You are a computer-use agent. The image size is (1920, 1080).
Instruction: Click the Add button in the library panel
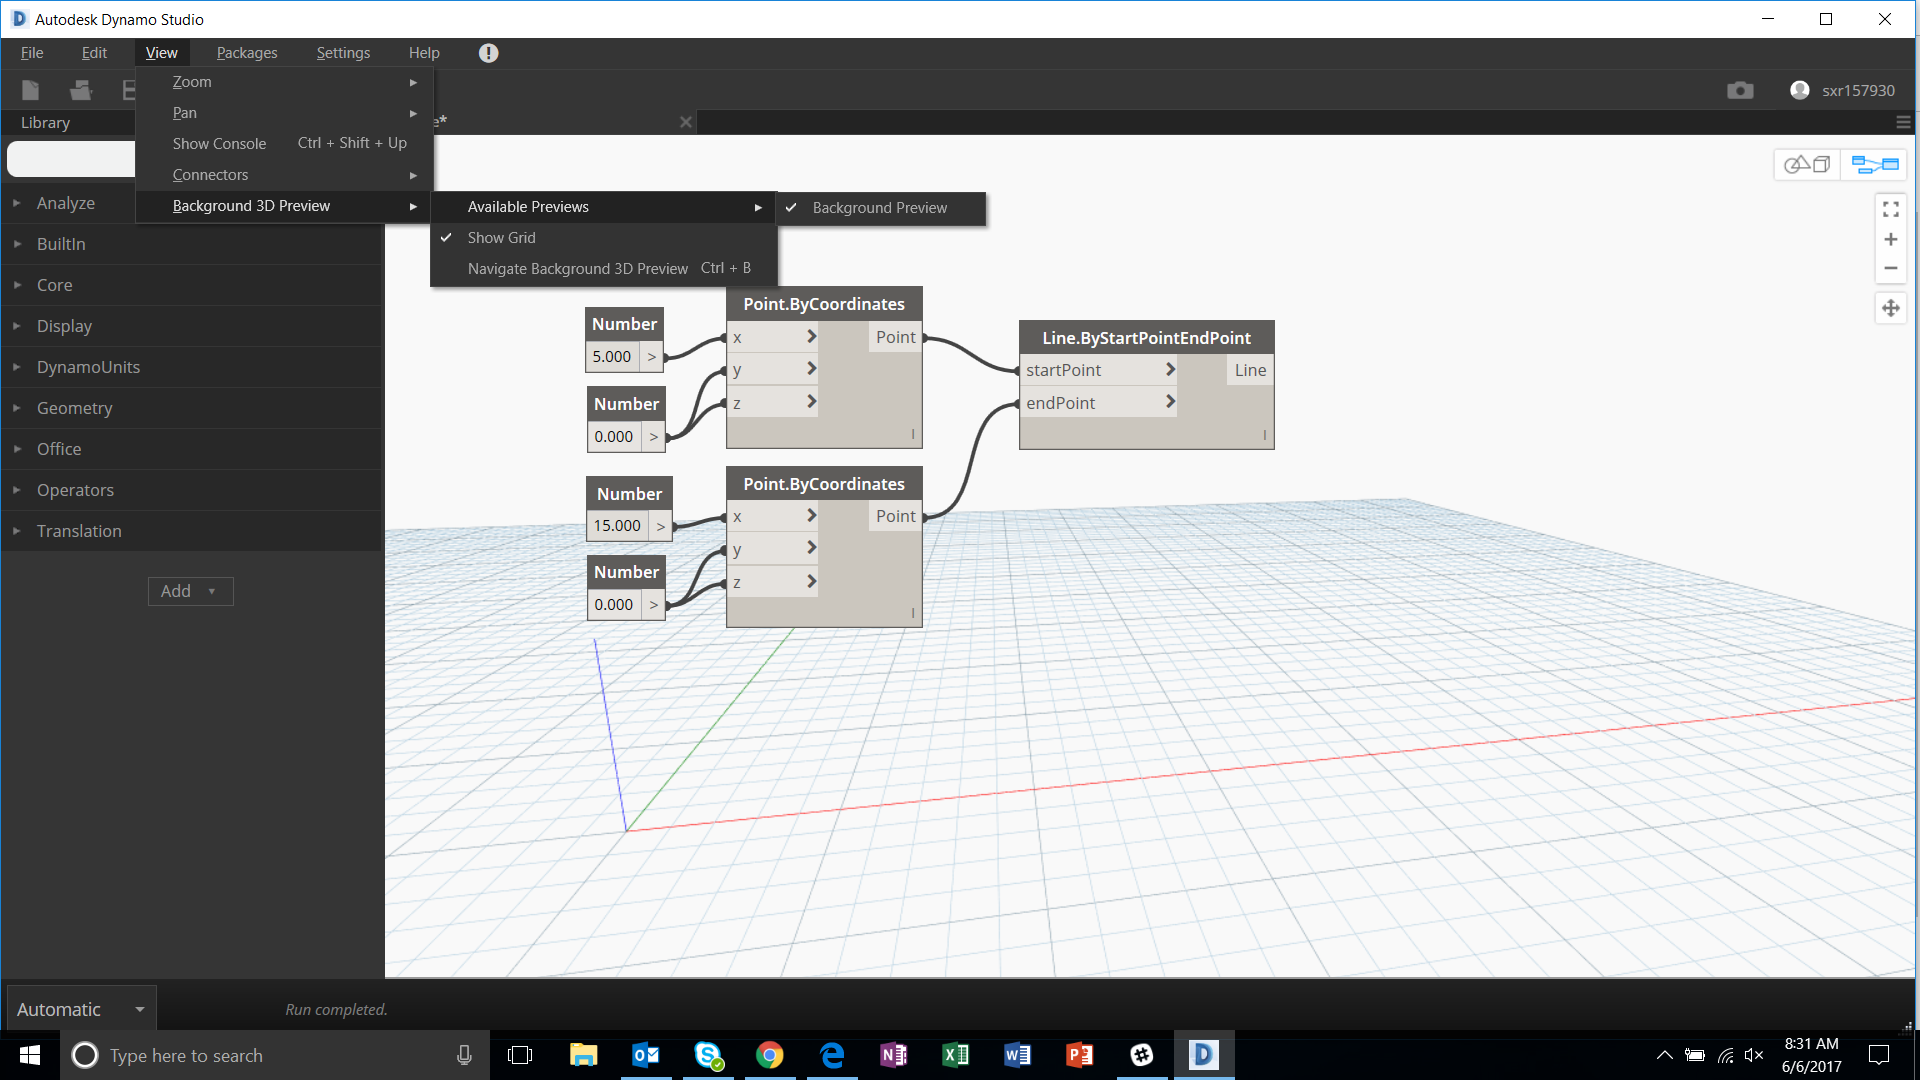(190, 591)
